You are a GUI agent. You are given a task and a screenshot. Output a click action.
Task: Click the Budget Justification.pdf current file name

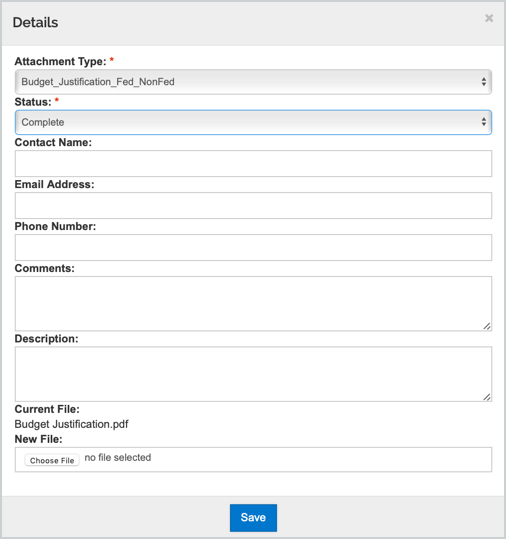pyautogui.click(x=72, y=424)
